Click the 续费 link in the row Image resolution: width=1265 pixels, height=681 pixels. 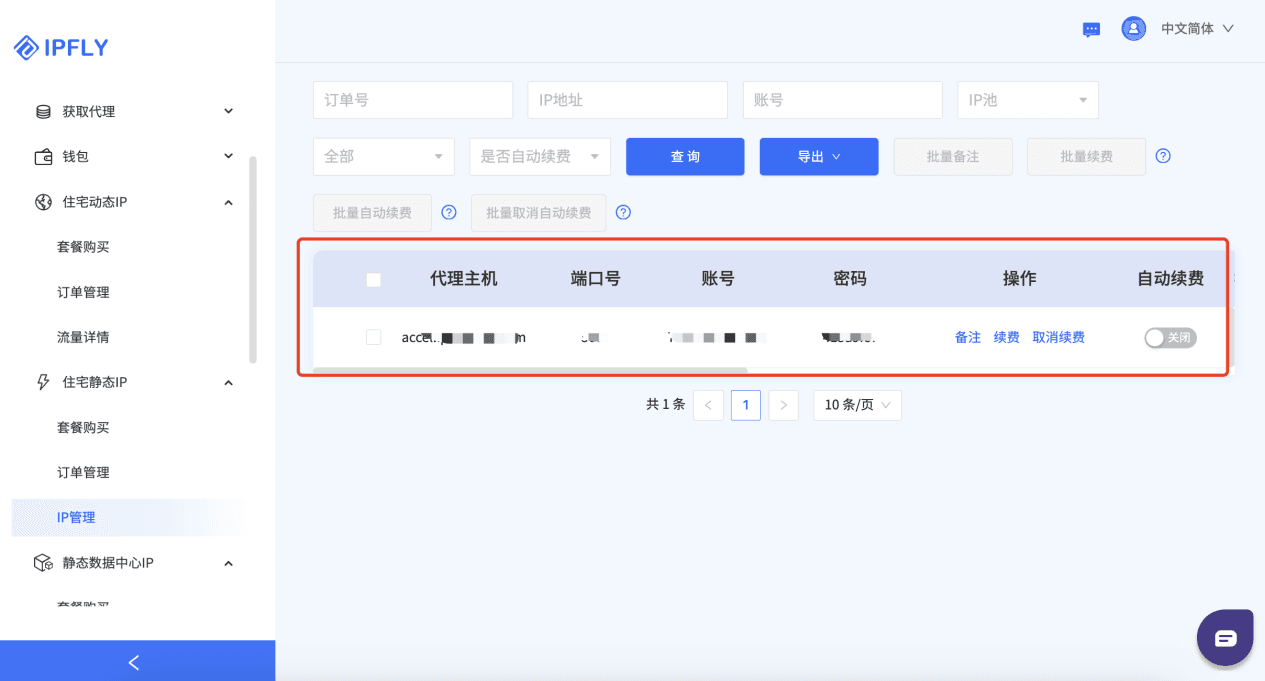pyautogui.click(x=1006, y=338)
